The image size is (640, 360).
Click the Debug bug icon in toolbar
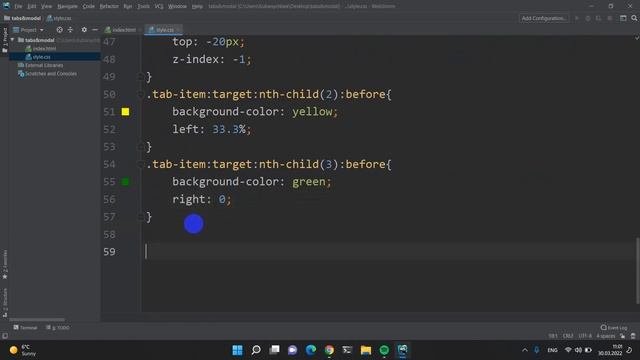tap(588, 18)
